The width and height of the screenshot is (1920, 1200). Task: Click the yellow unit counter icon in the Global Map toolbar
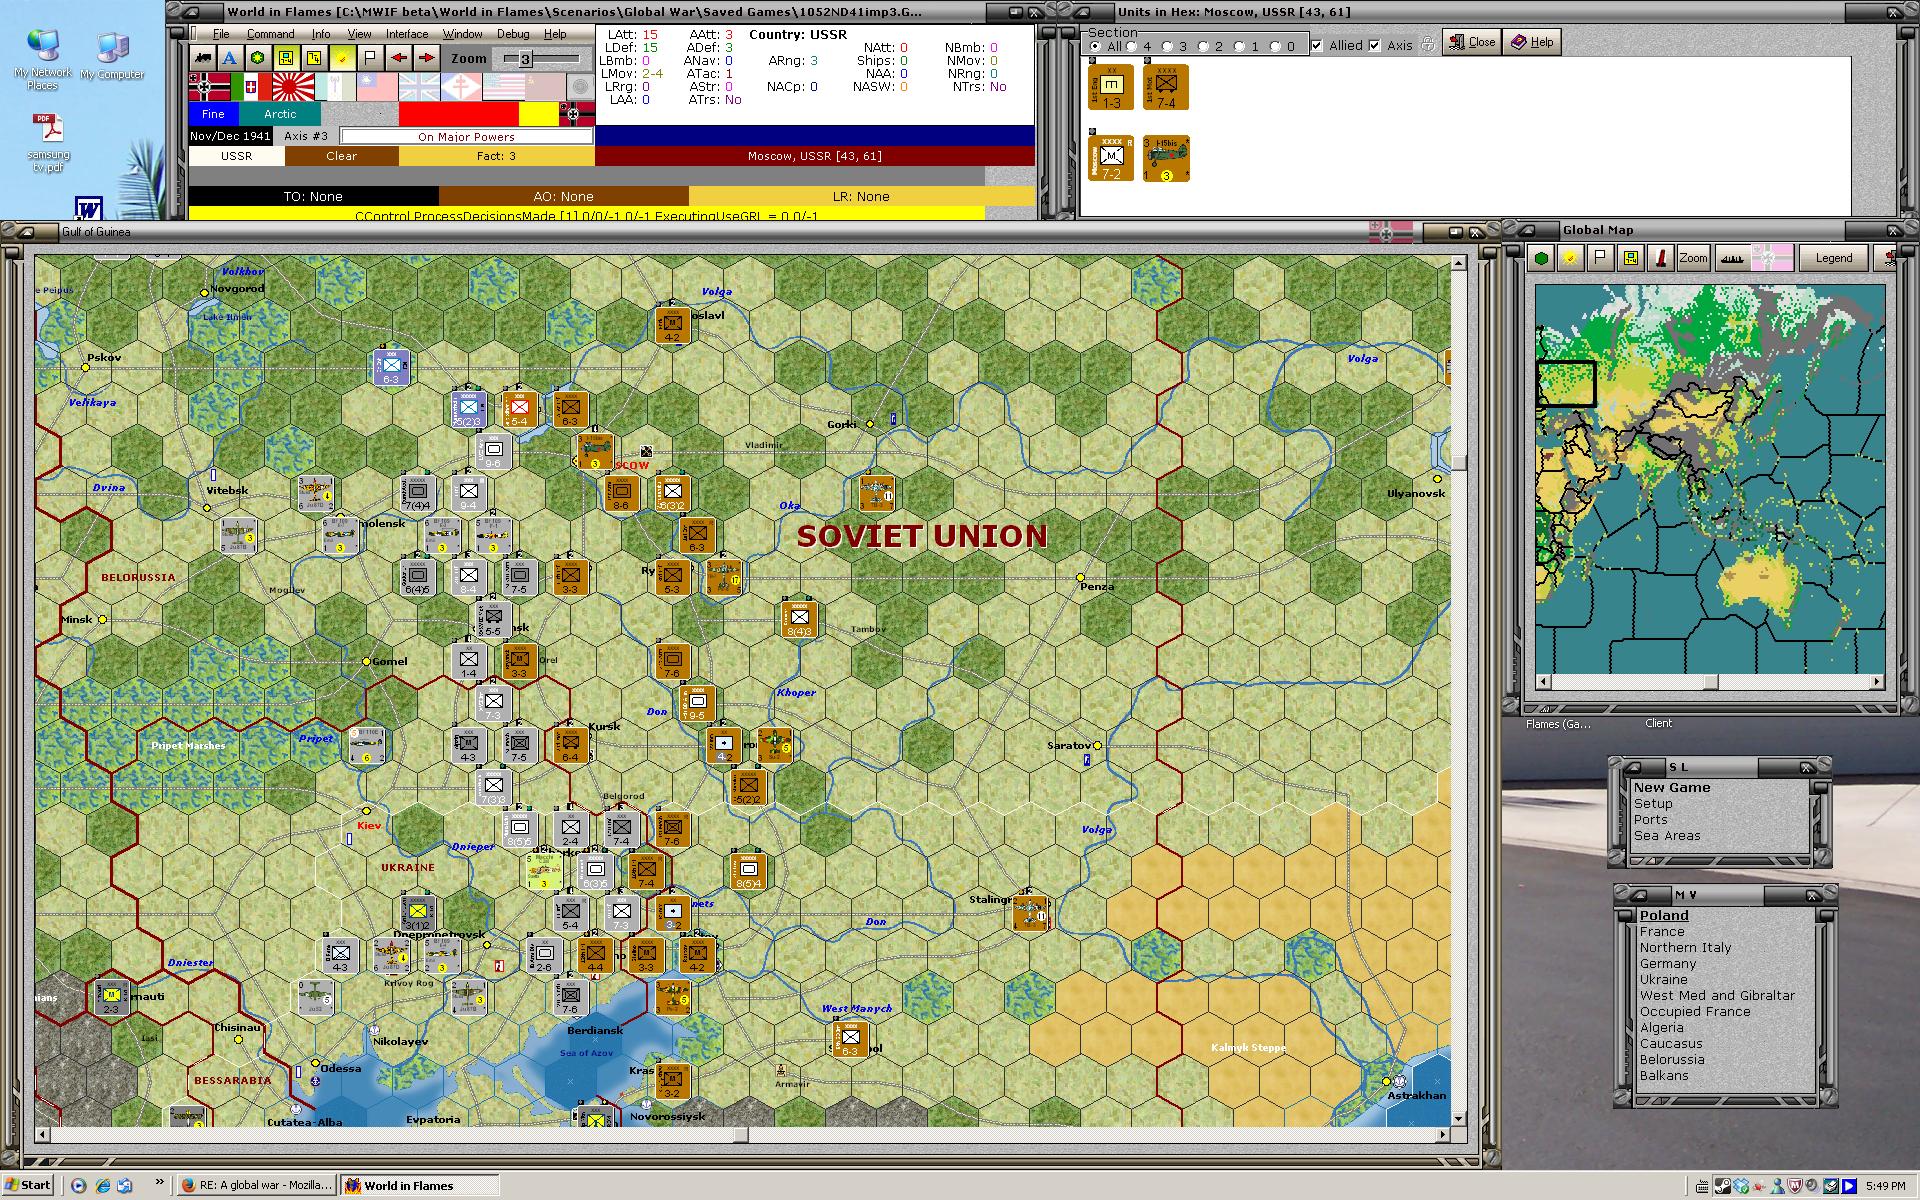click(1631, 258)
